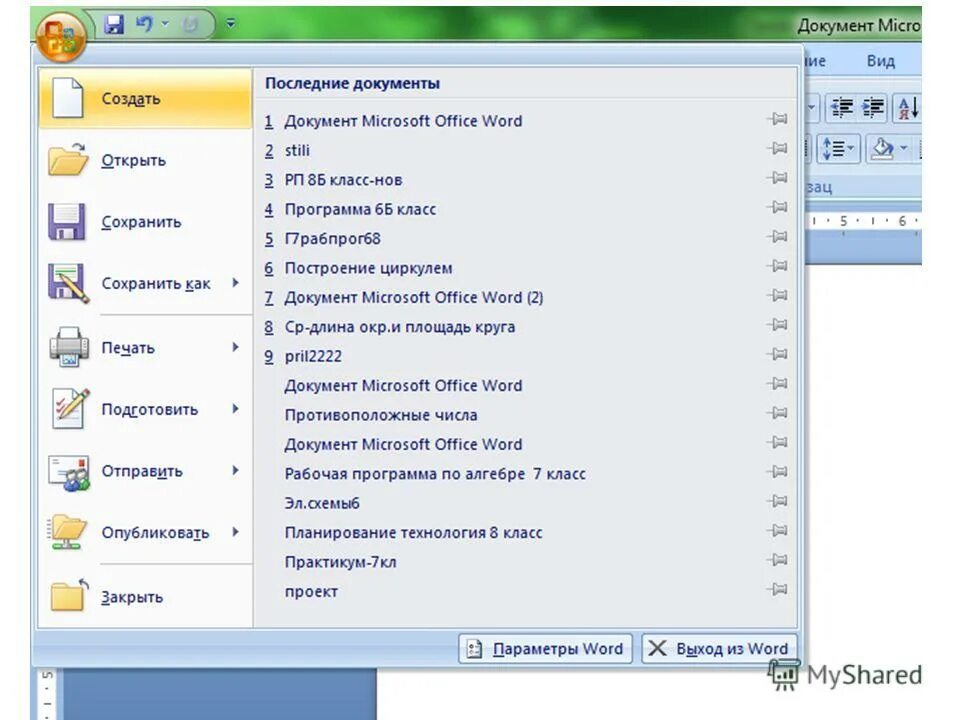
Task: Open recent document pril2222
Action: click(x=525, y=356)
